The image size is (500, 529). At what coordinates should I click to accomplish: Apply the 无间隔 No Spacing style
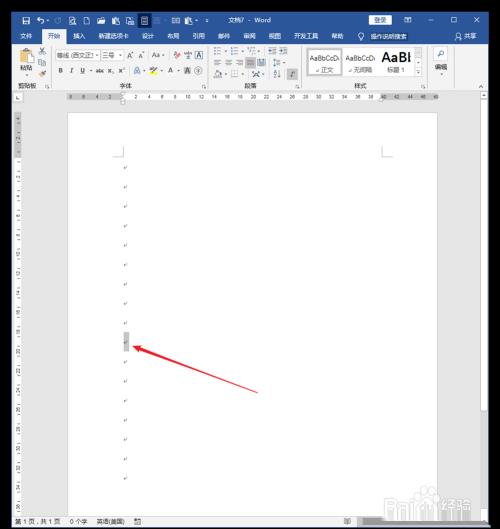pos(360,62)
